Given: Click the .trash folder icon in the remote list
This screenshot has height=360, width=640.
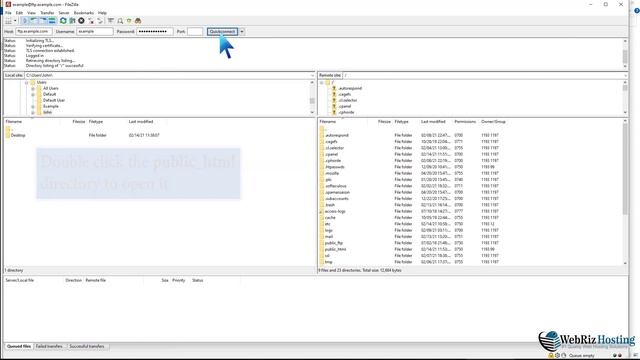Looking at the screenshot, I should click(x=322, y=205).
